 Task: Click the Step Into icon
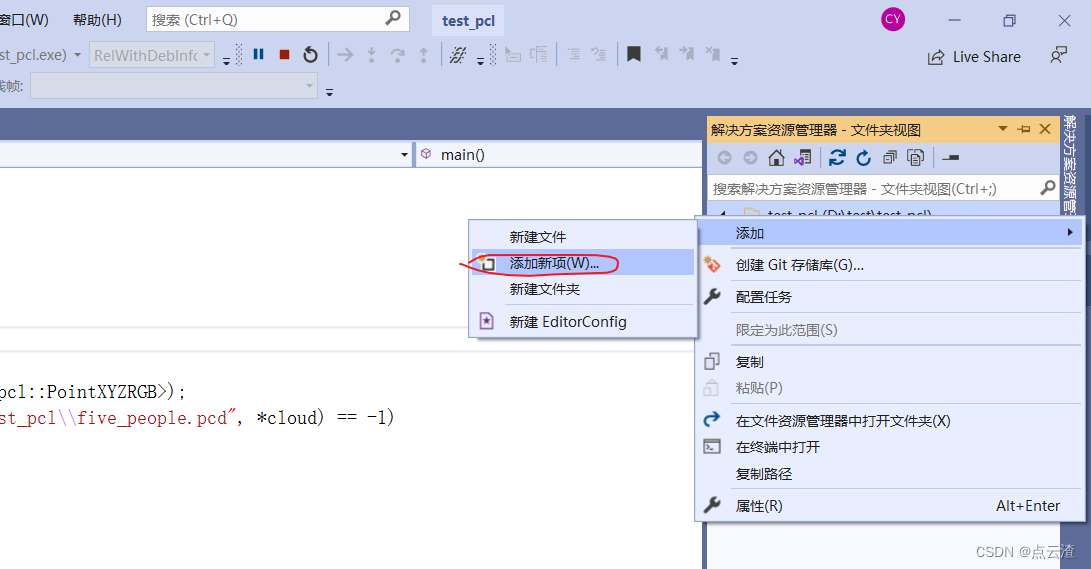(372, 55)
